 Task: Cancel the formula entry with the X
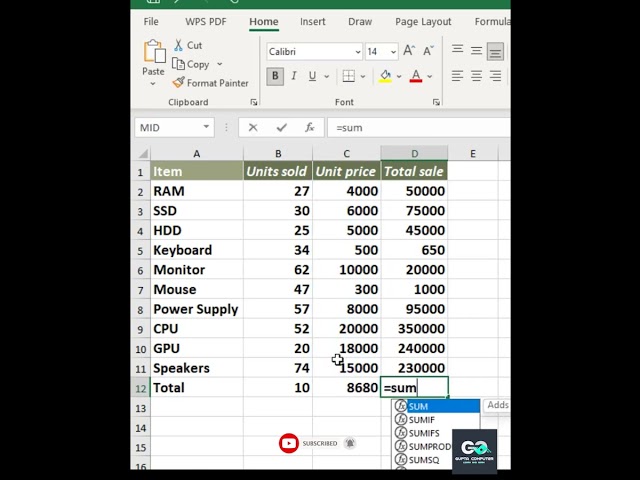(x=253, y=128)
